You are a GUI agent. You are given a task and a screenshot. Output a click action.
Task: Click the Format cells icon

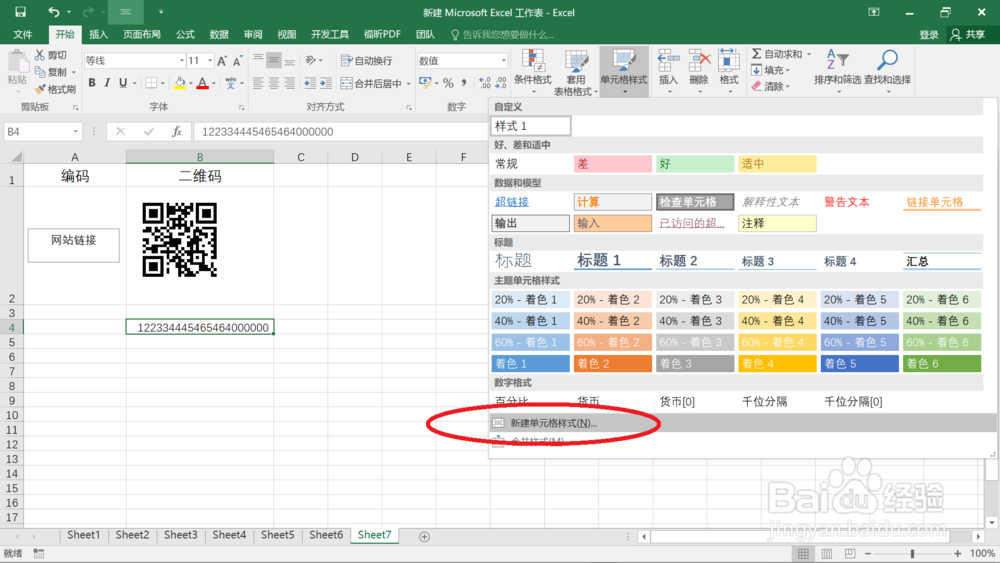tap(728, 61)
